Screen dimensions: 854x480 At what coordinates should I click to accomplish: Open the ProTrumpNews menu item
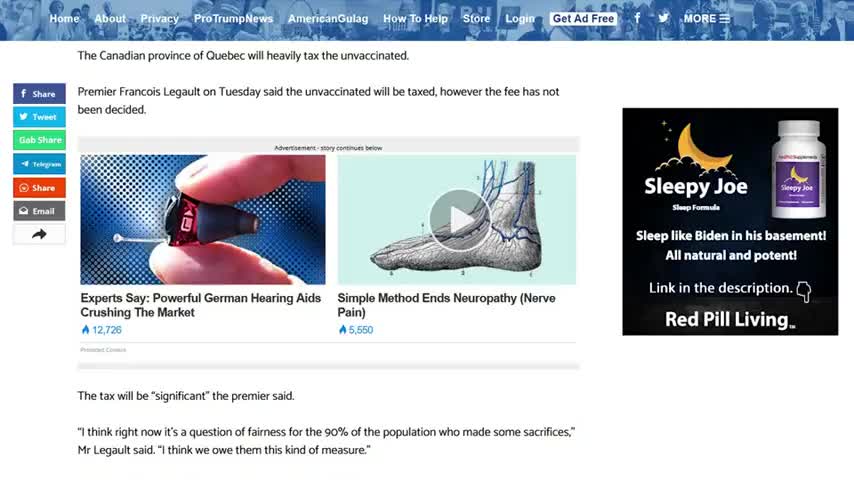[x=233, y=19]
